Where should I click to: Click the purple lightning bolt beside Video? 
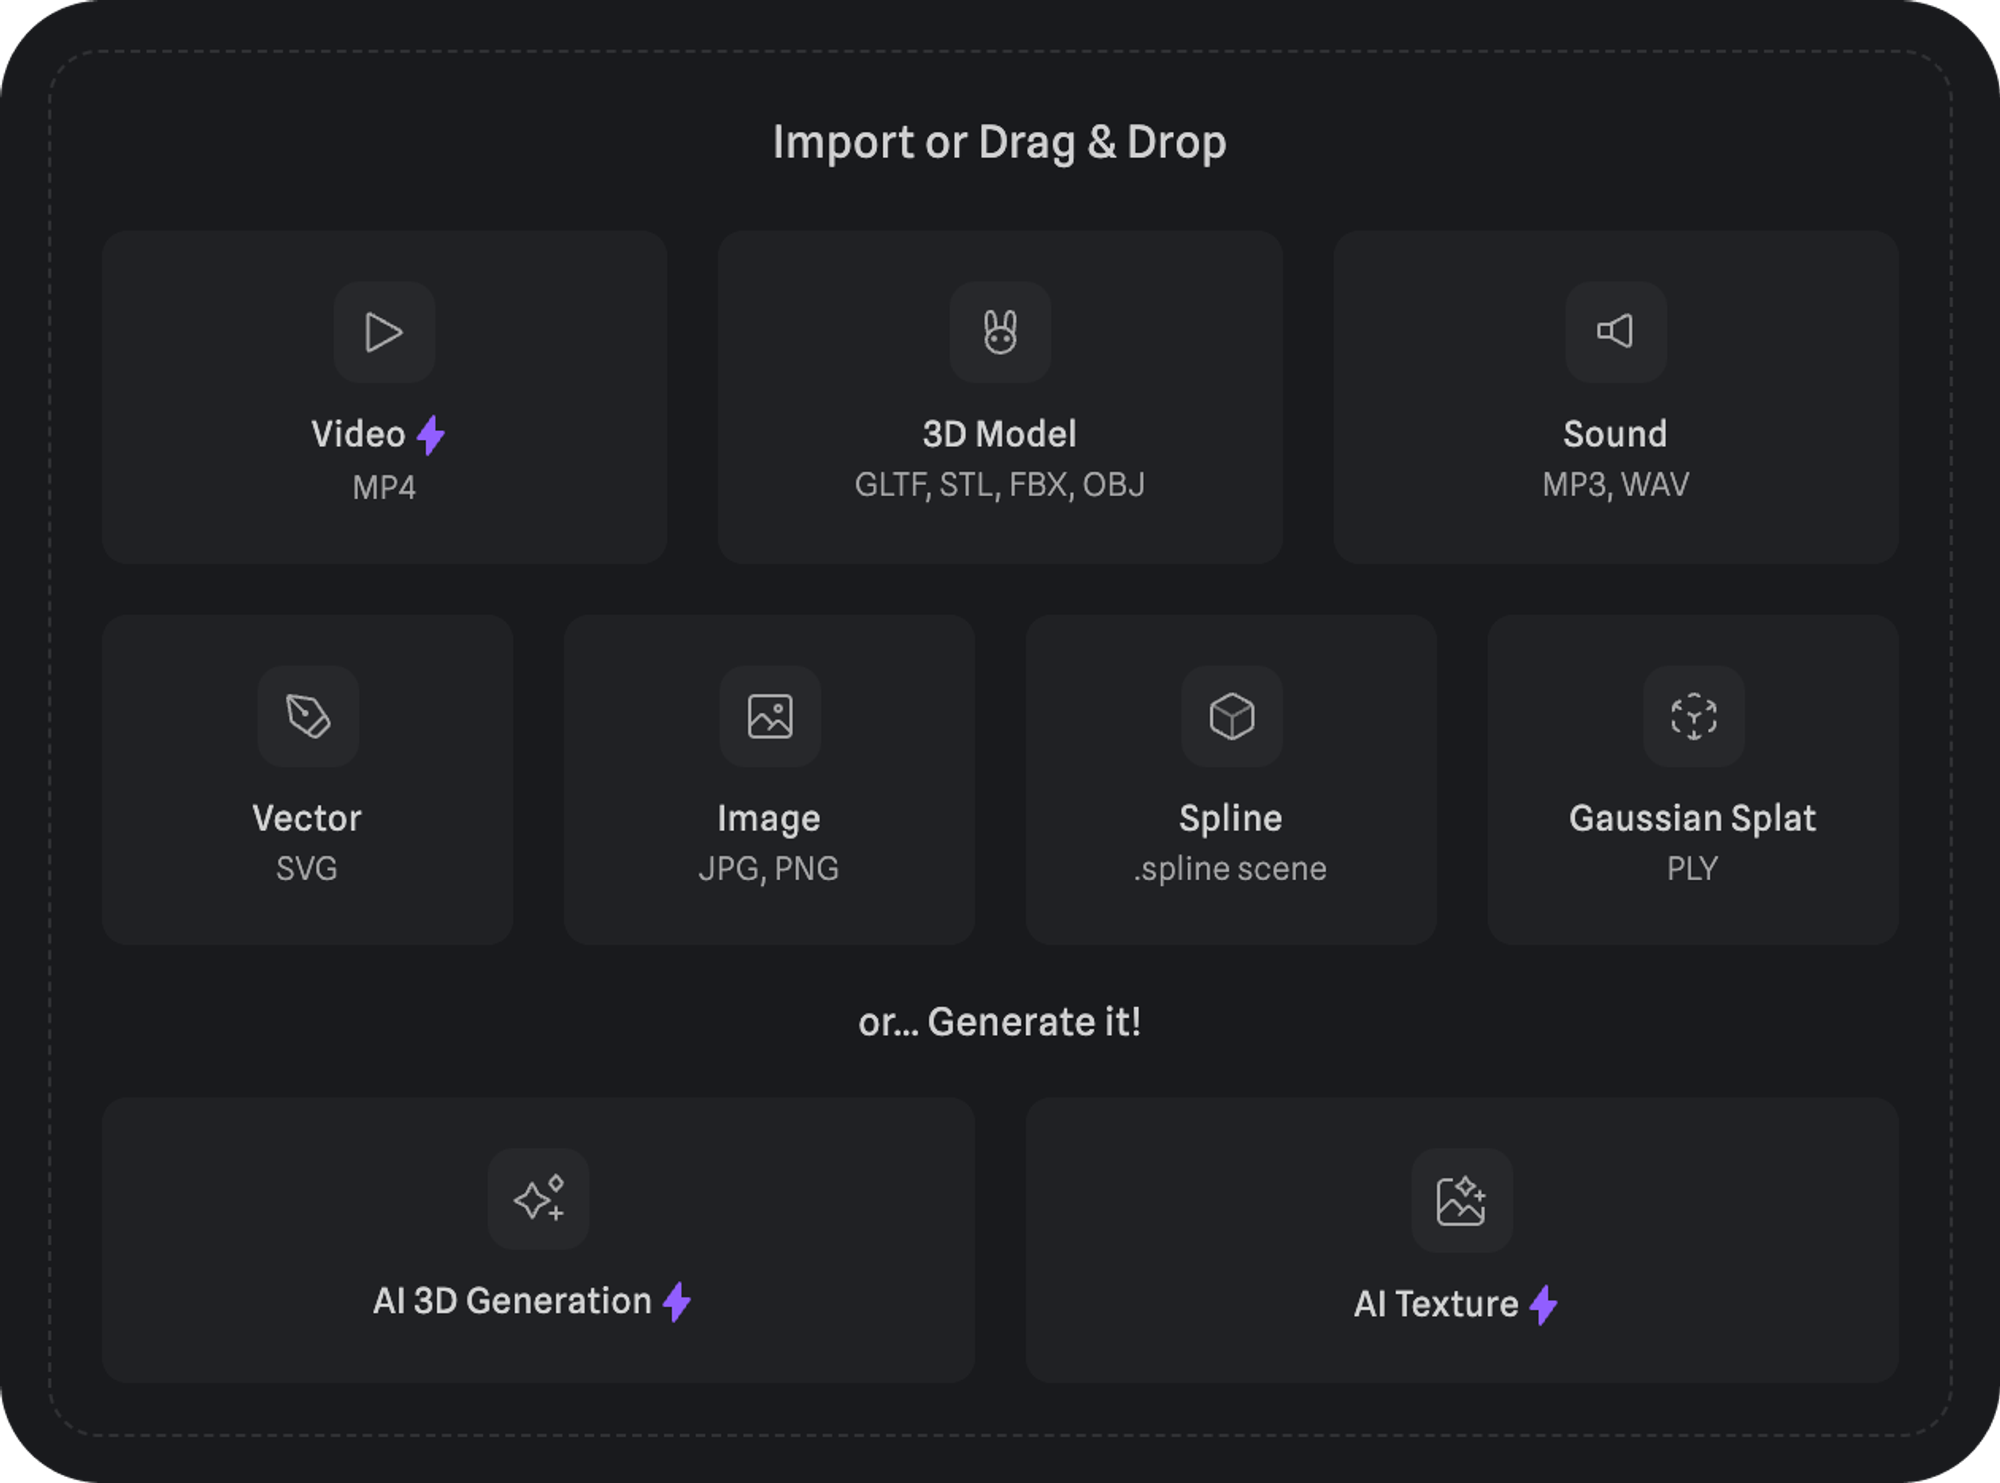431,435
